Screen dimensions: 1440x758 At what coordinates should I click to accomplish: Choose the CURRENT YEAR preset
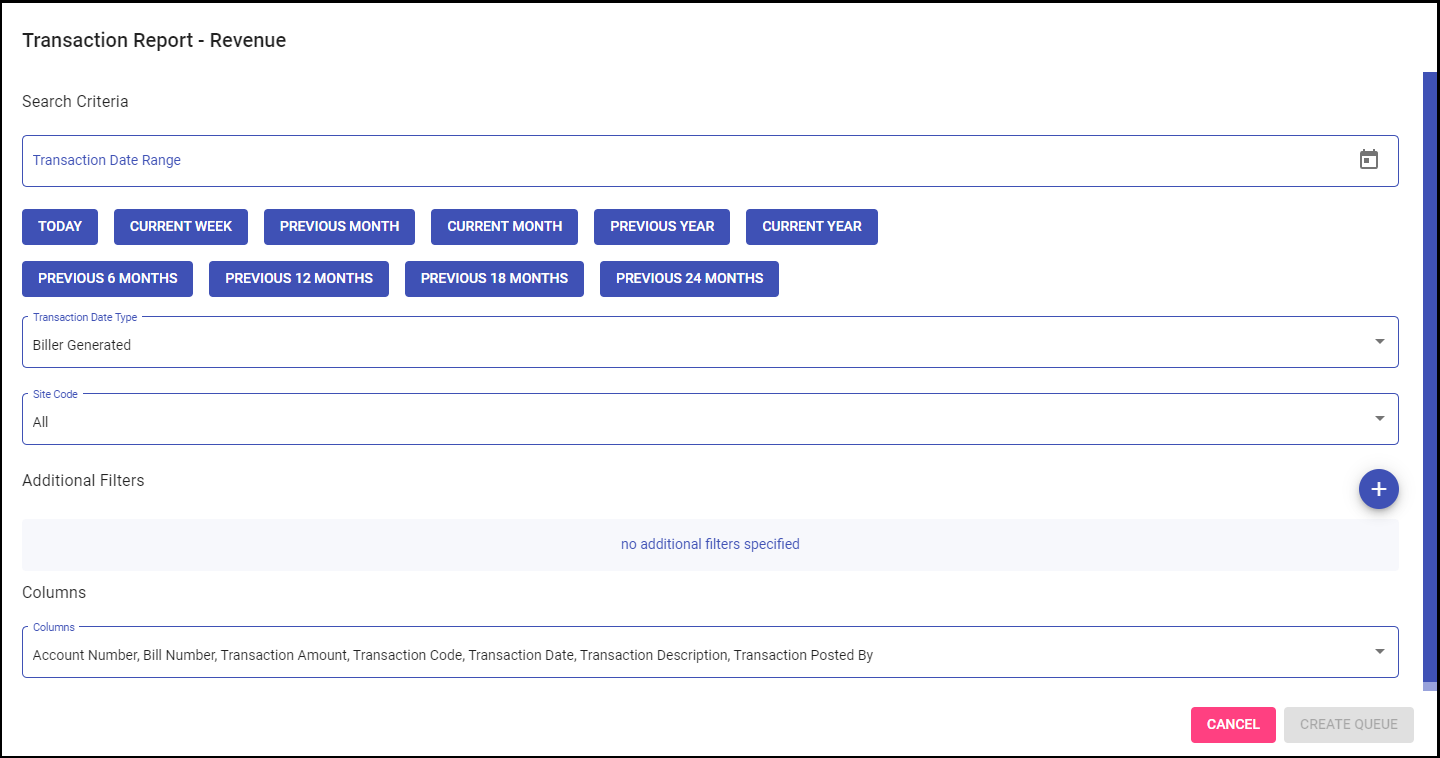pyautogui.click(x=811, y=227)
